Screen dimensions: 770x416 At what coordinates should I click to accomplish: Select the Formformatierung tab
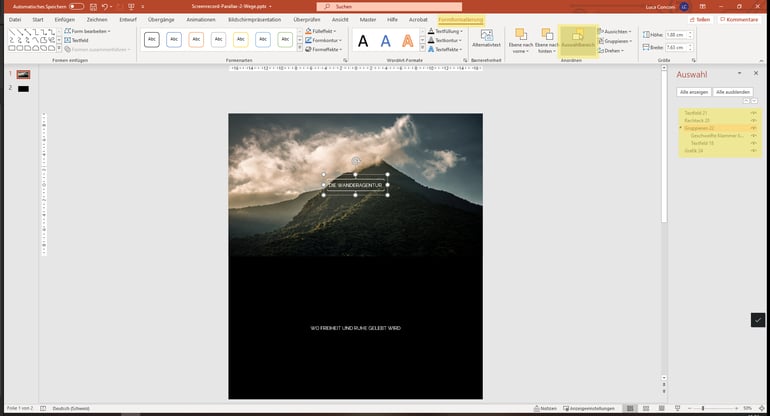tap(461, 20)
